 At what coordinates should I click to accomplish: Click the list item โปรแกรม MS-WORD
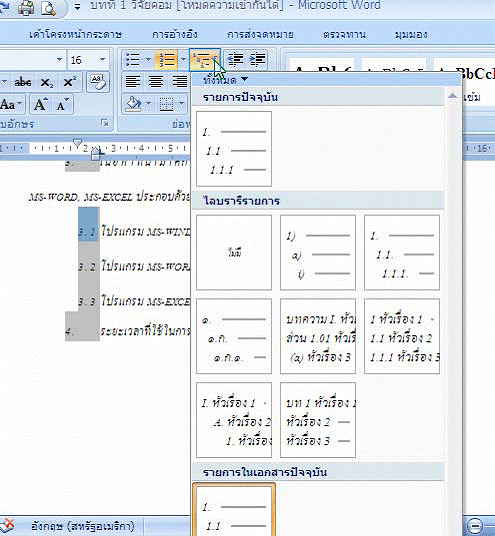coord(146,267)
